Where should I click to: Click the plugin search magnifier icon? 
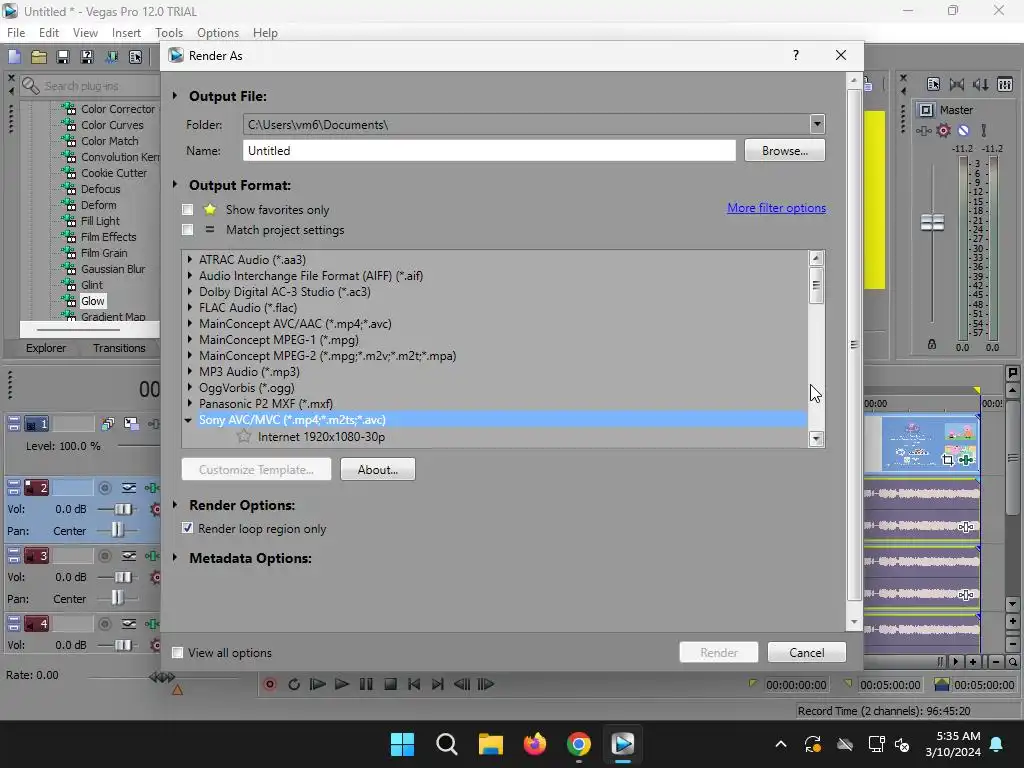tap(30, 86)
